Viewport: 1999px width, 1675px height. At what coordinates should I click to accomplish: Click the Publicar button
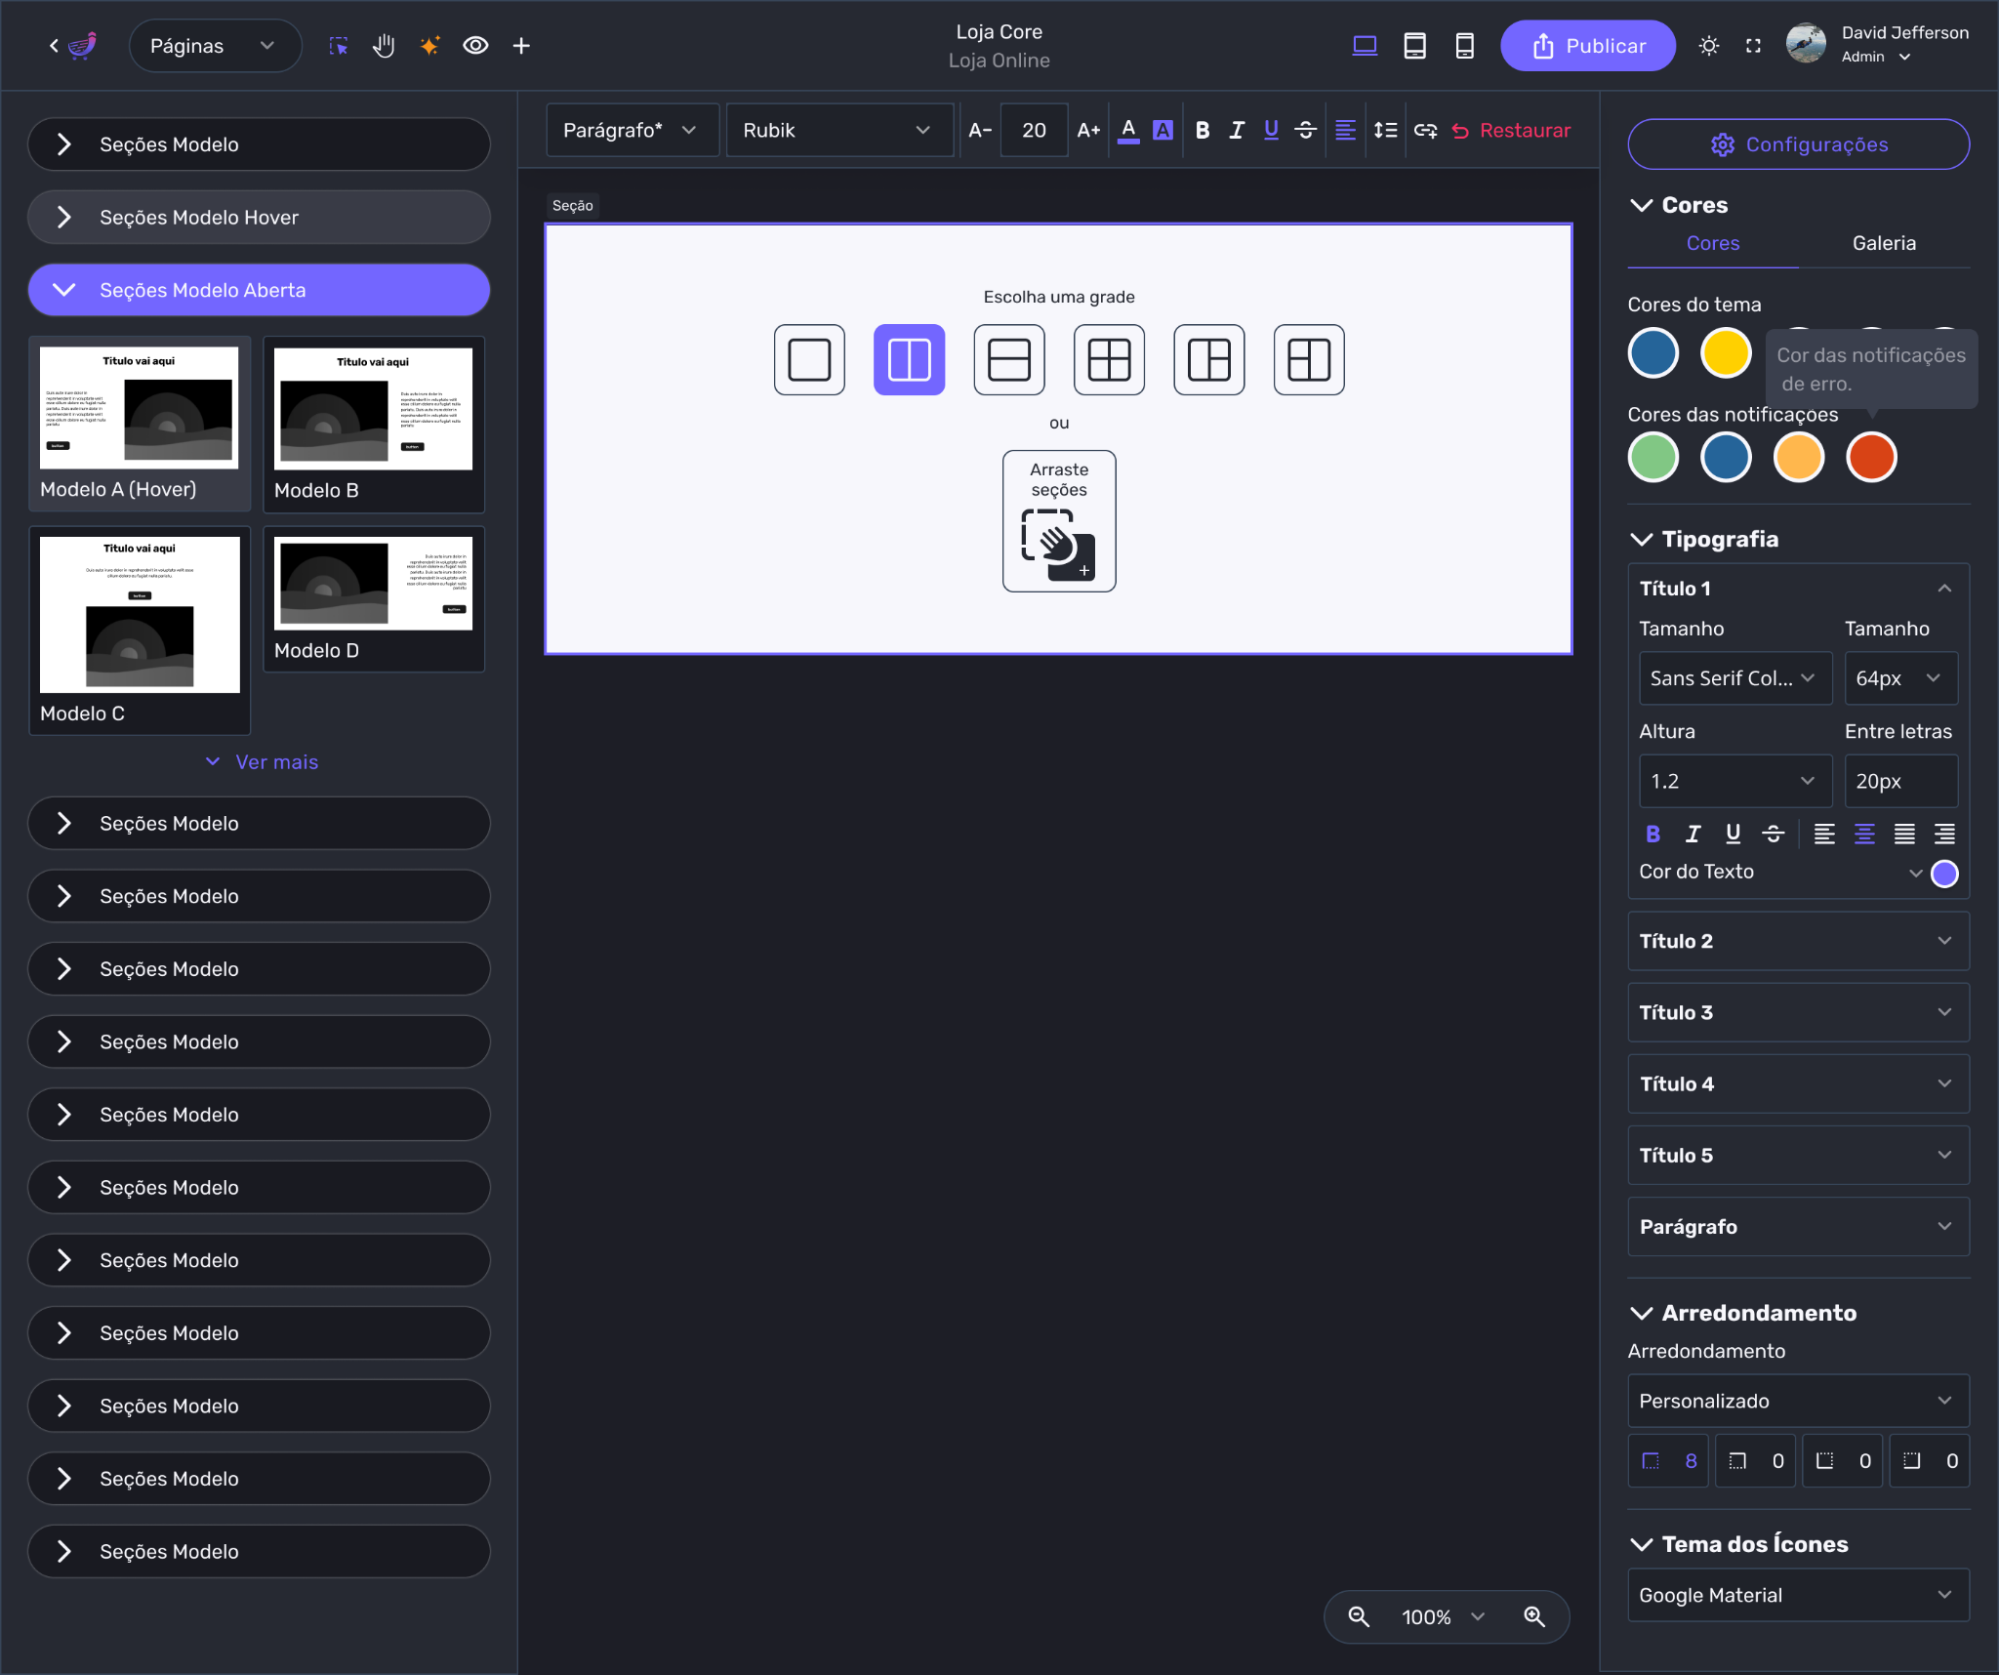click(x=1587, y=46)
